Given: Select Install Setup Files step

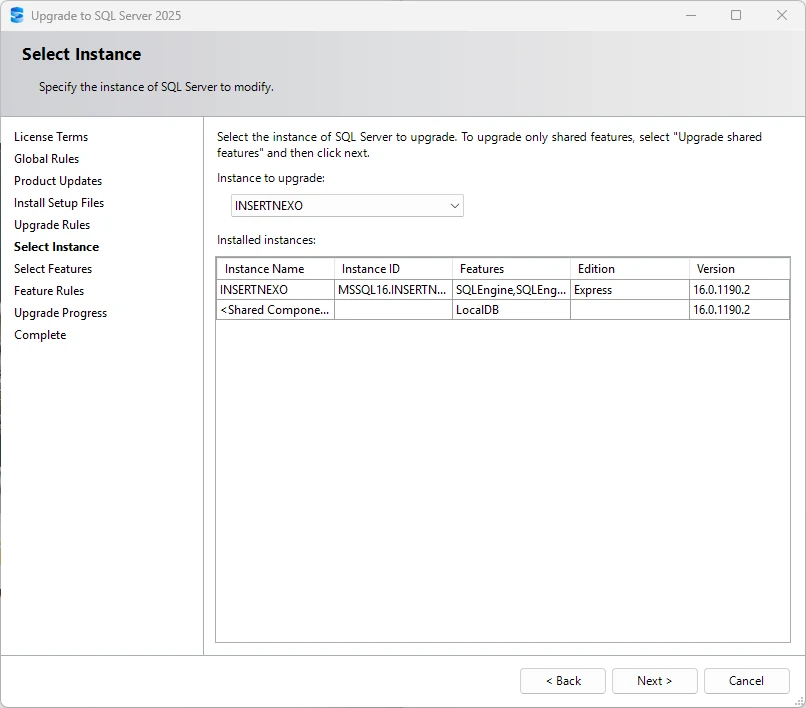Looking at the screenshot, I should pyautogui.click(x=59, y=203).
